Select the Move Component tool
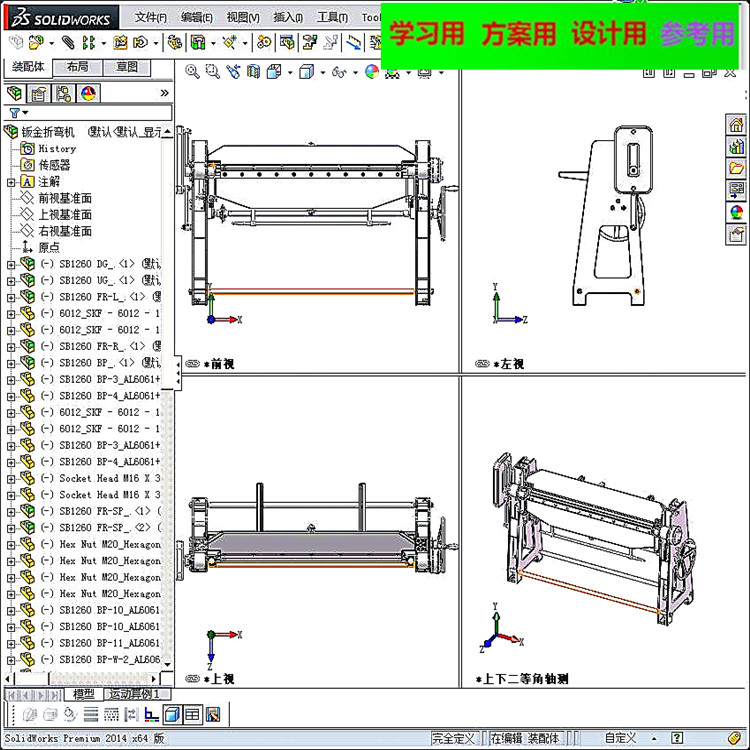 click(x=140, y=43)
